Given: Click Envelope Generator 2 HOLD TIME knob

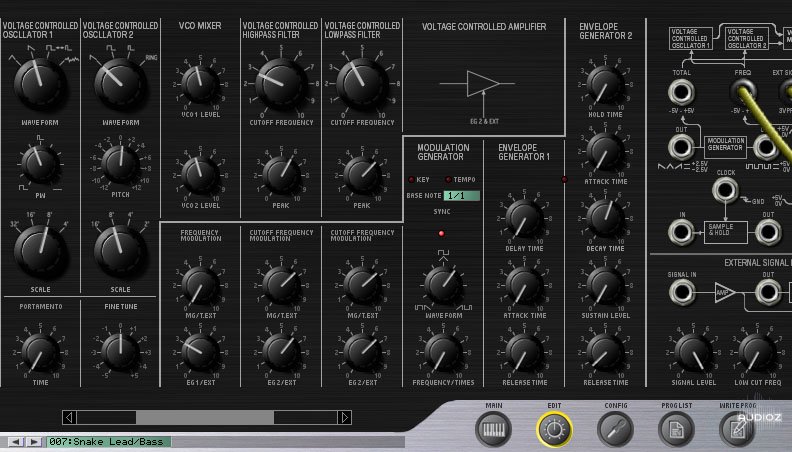Looking at the screenshot, I should click(605, 84).
